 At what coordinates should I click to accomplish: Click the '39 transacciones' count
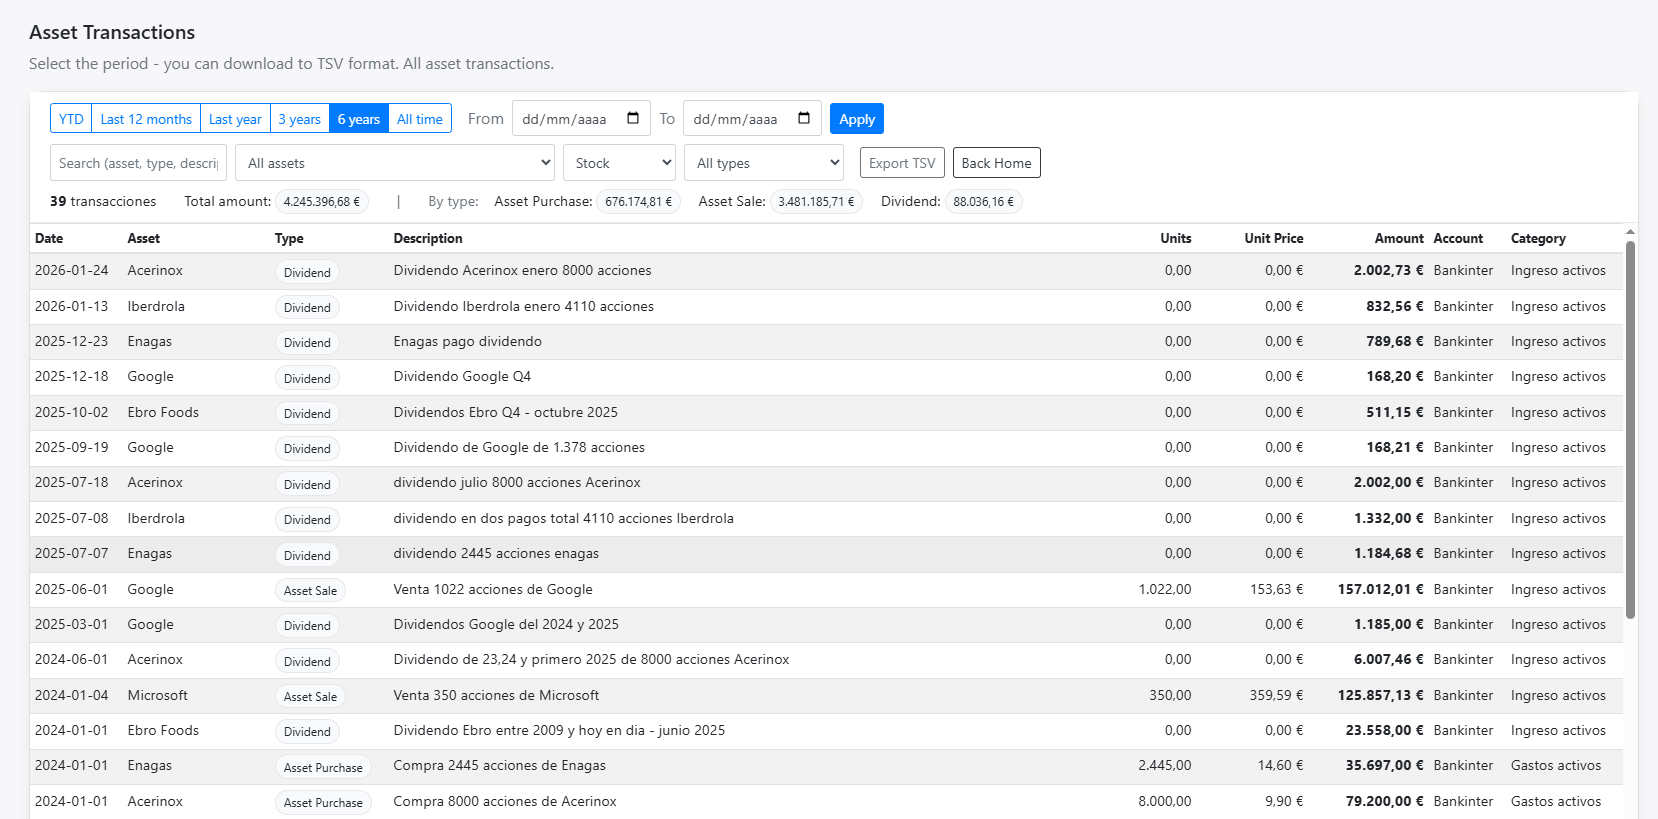point(103,201)
